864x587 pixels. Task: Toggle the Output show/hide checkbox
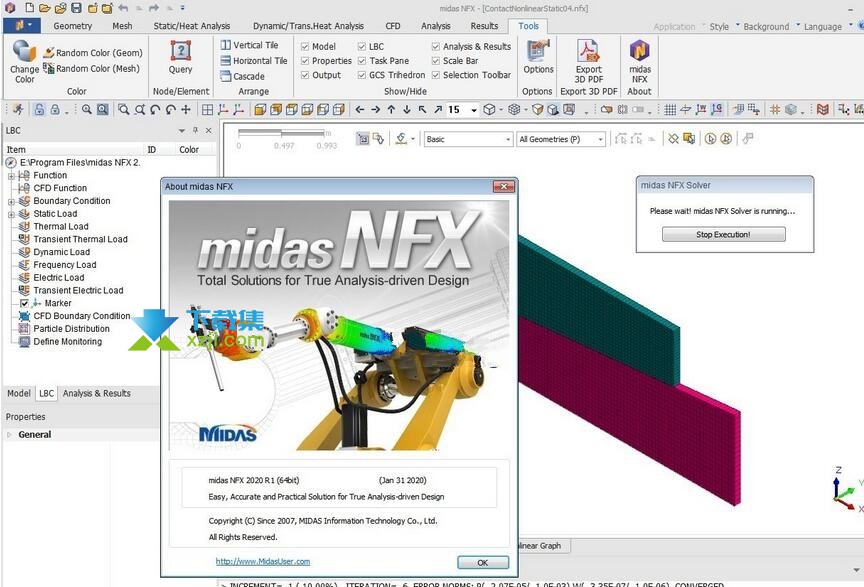click(305, 75)
